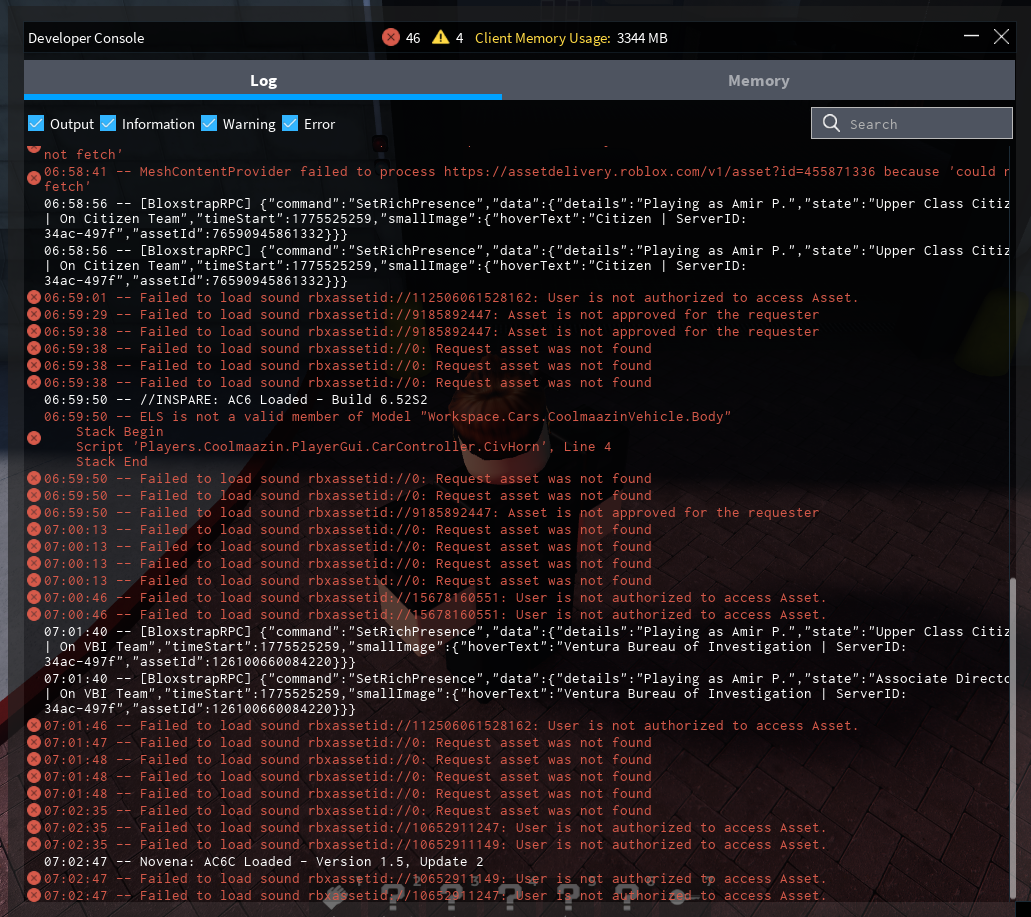
Task: Click the Client Memory Usage label
Action: (x=542, y=38)
